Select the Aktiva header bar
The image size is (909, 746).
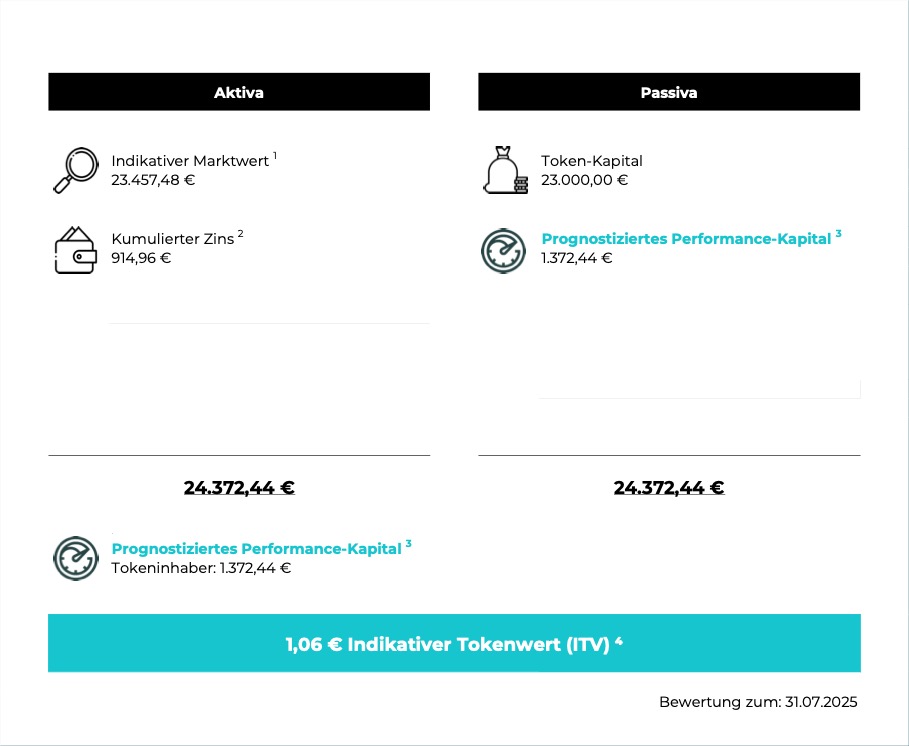pos(239,92)
